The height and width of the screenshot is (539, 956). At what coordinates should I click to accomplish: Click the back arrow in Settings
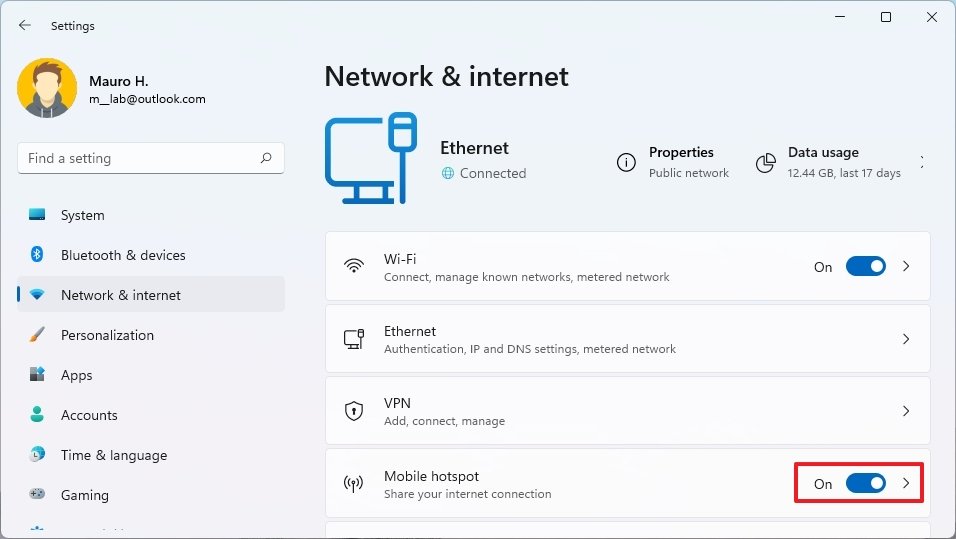25,26
